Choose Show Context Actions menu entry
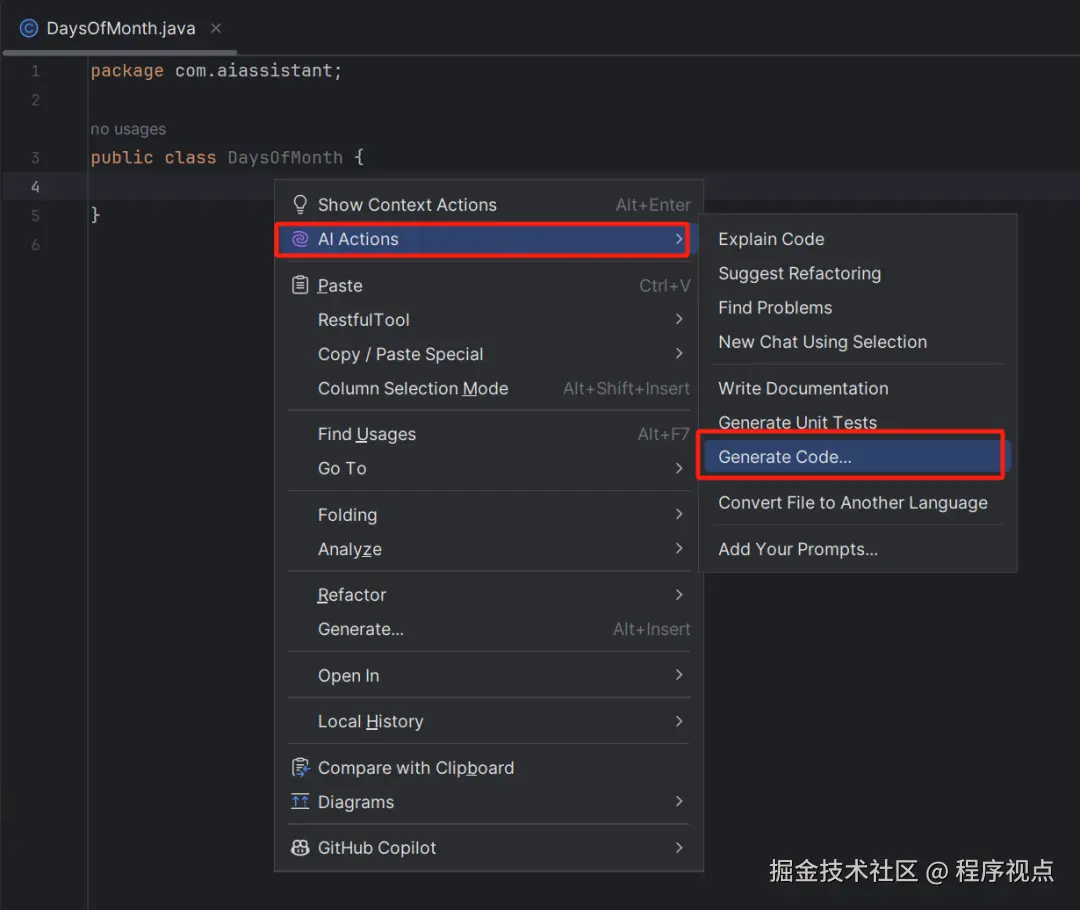Screen dimensions: 1080x910 point(489,205)
